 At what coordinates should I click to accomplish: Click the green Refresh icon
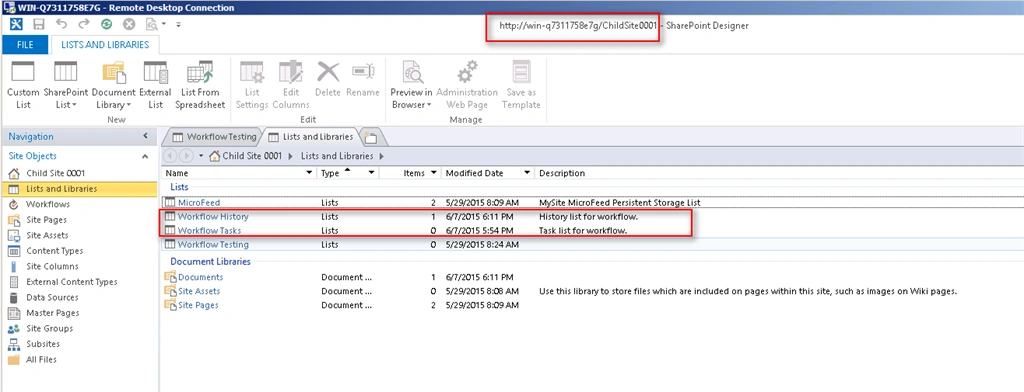click(106, 24)
